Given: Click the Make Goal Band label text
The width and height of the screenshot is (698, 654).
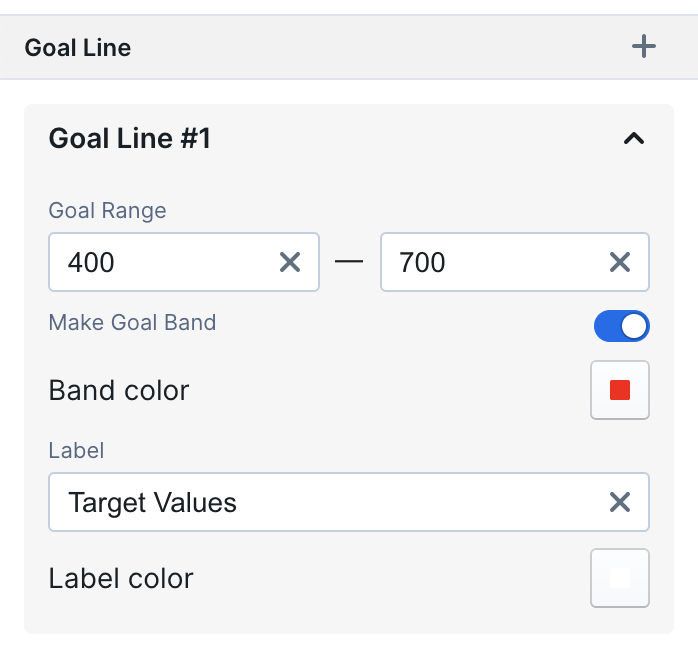Looking at the screenshot, I should [x=132, y=322].
